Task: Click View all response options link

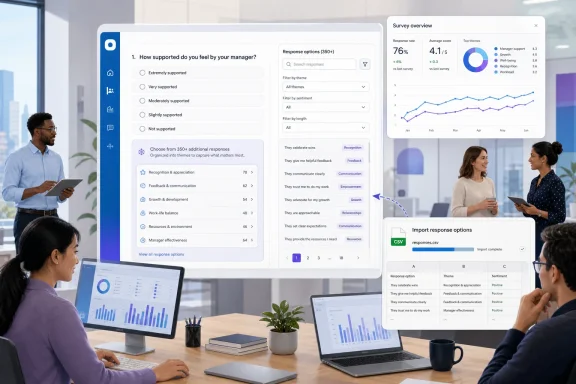Action: click(x=161, y=254)
